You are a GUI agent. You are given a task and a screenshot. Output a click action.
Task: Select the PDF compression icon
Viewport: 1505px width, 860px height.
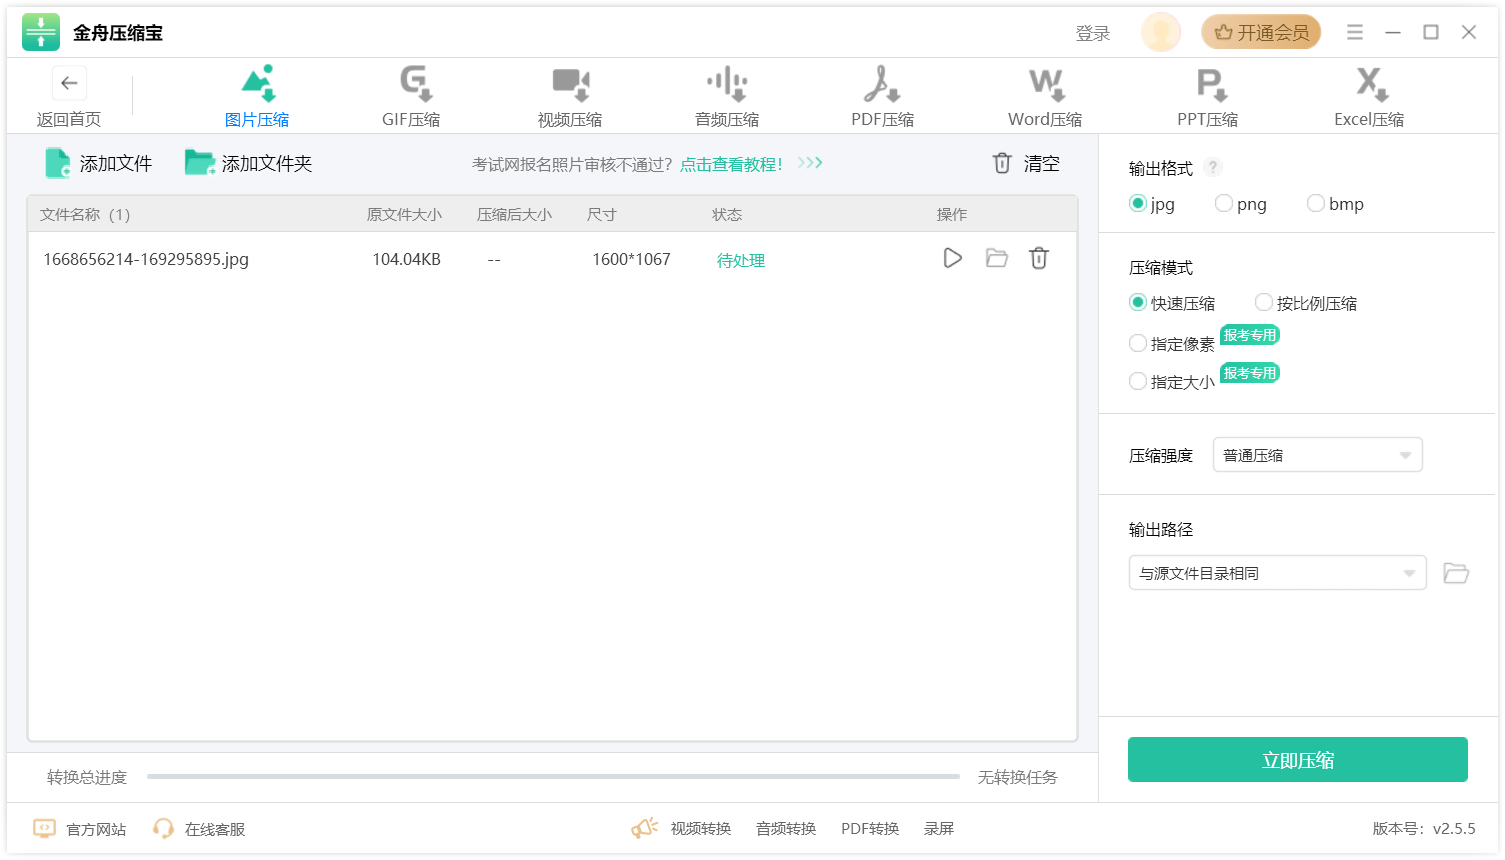882,84
